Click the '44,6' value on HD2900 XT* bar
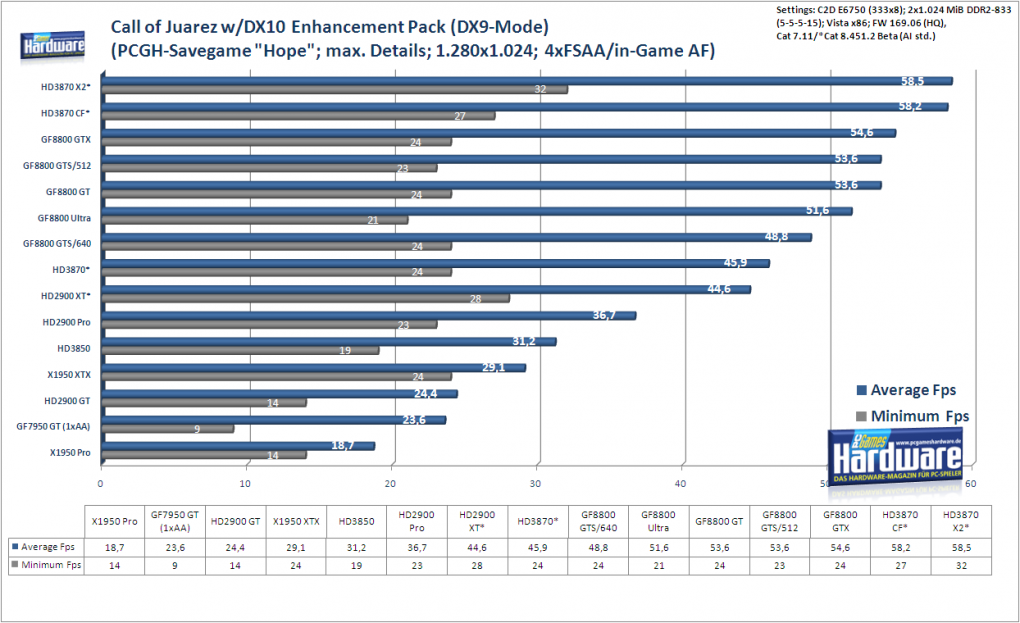 pos(719,289)
